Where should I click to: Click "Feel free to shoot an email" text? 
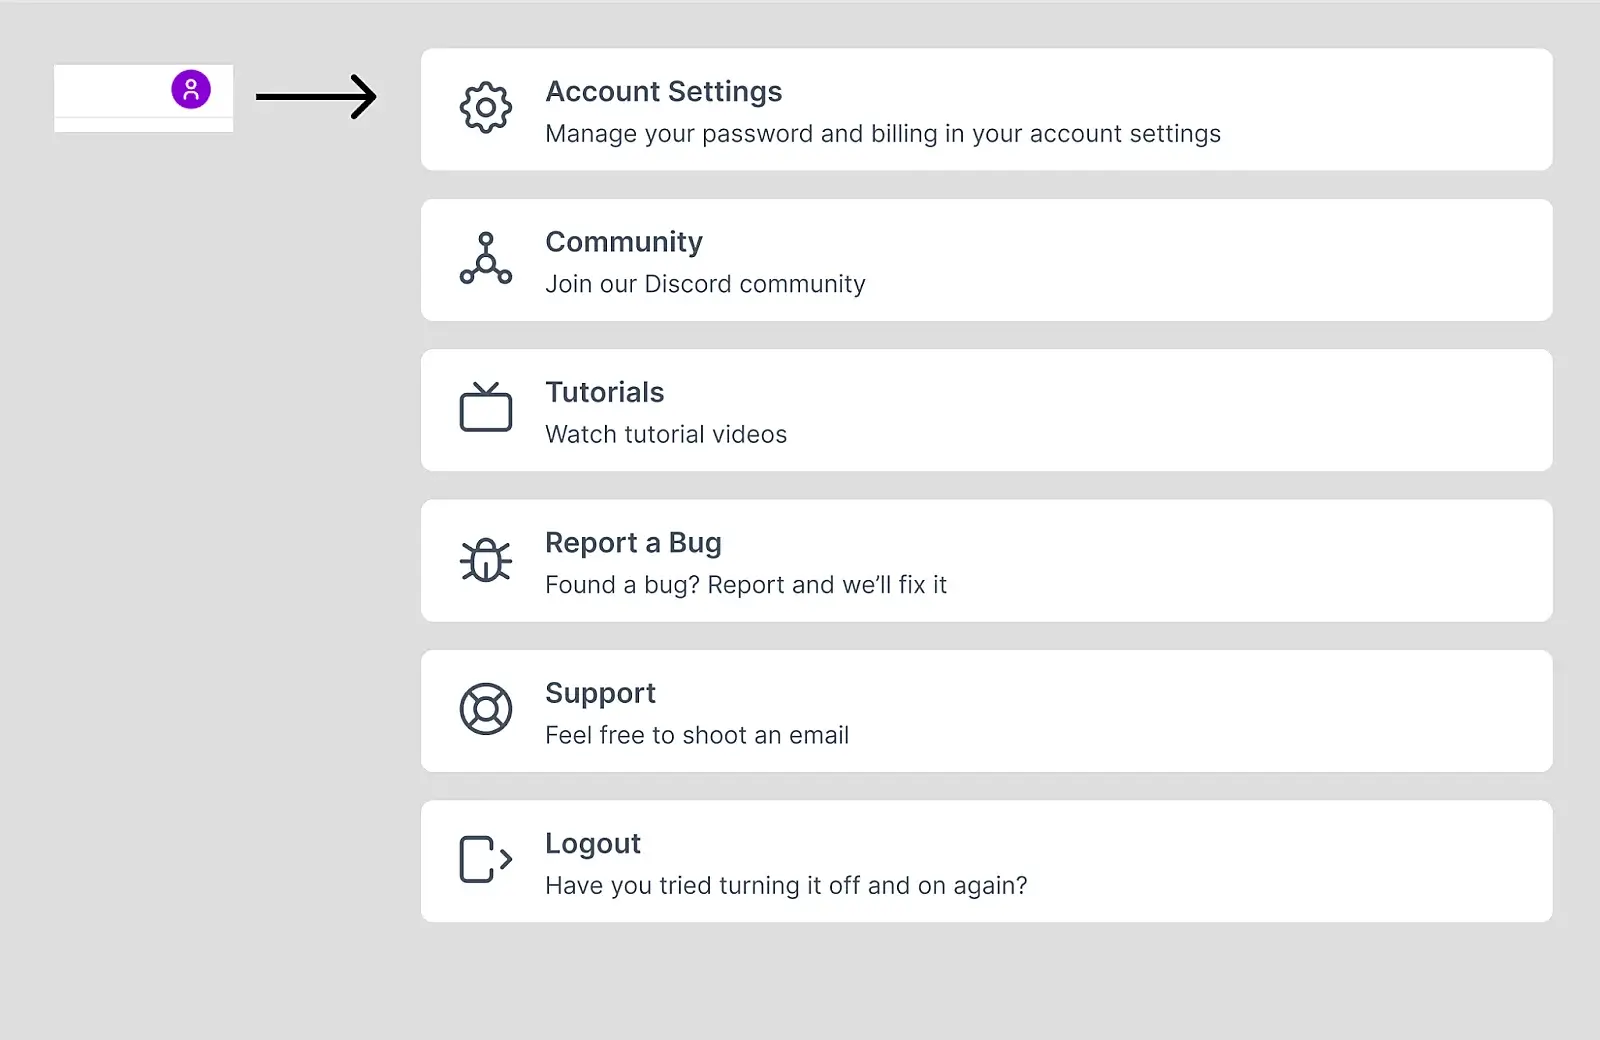(x=697, y=735)
